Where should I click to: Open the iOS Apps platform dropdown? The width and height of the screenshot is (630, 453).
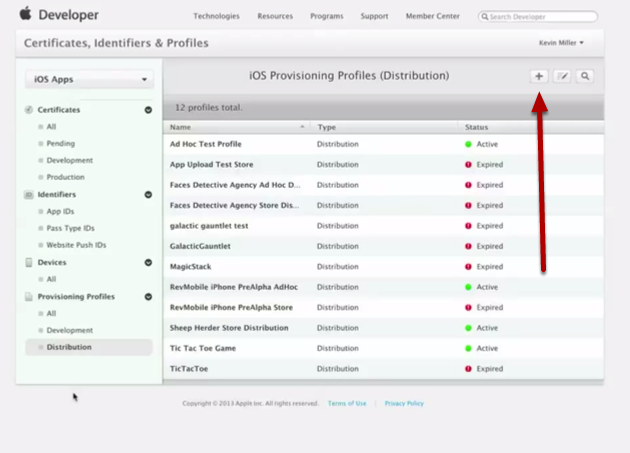point(89,79)
